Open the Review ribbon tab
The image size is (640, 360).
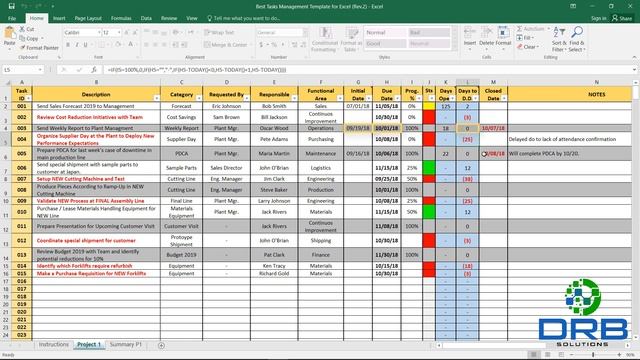[169, 18]
